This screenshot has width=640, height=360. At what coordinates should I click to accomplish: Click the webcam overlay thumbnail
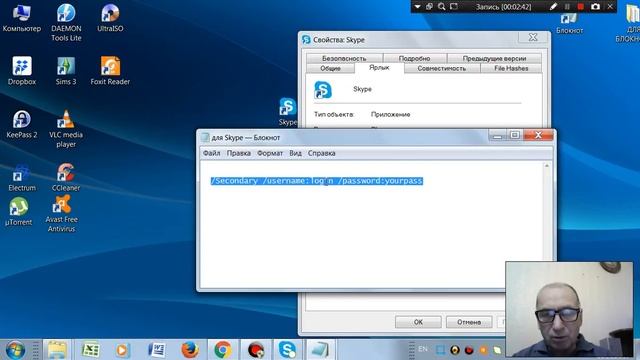click(569, 309)
